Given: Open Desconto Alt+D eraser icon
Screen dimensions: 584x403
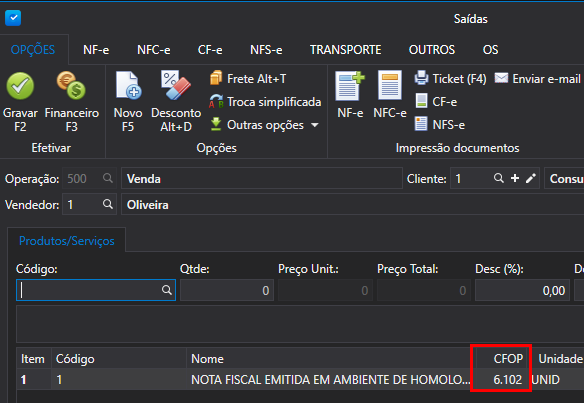Looking at the screenshot, I should tap(176, 85).
